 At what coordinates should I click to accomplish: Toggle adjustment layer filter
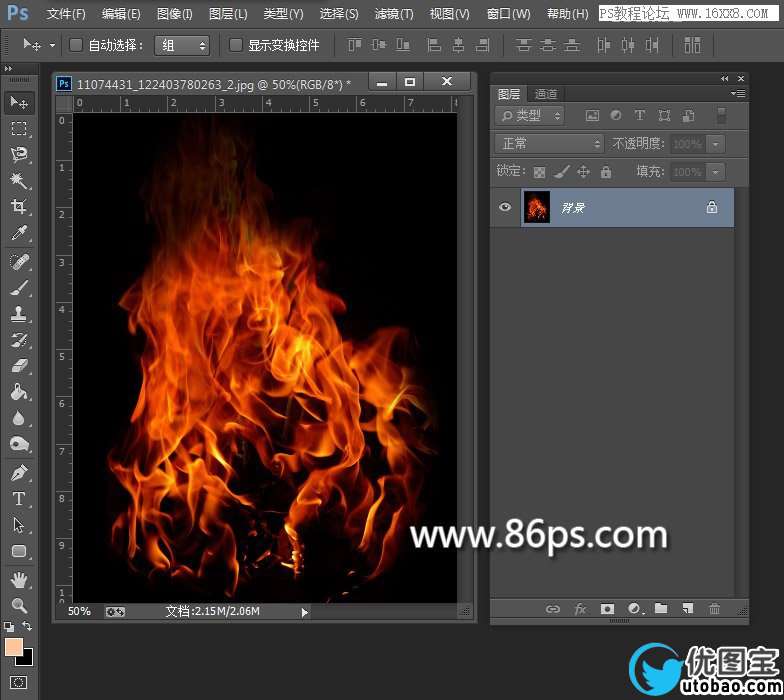(616, 116)
